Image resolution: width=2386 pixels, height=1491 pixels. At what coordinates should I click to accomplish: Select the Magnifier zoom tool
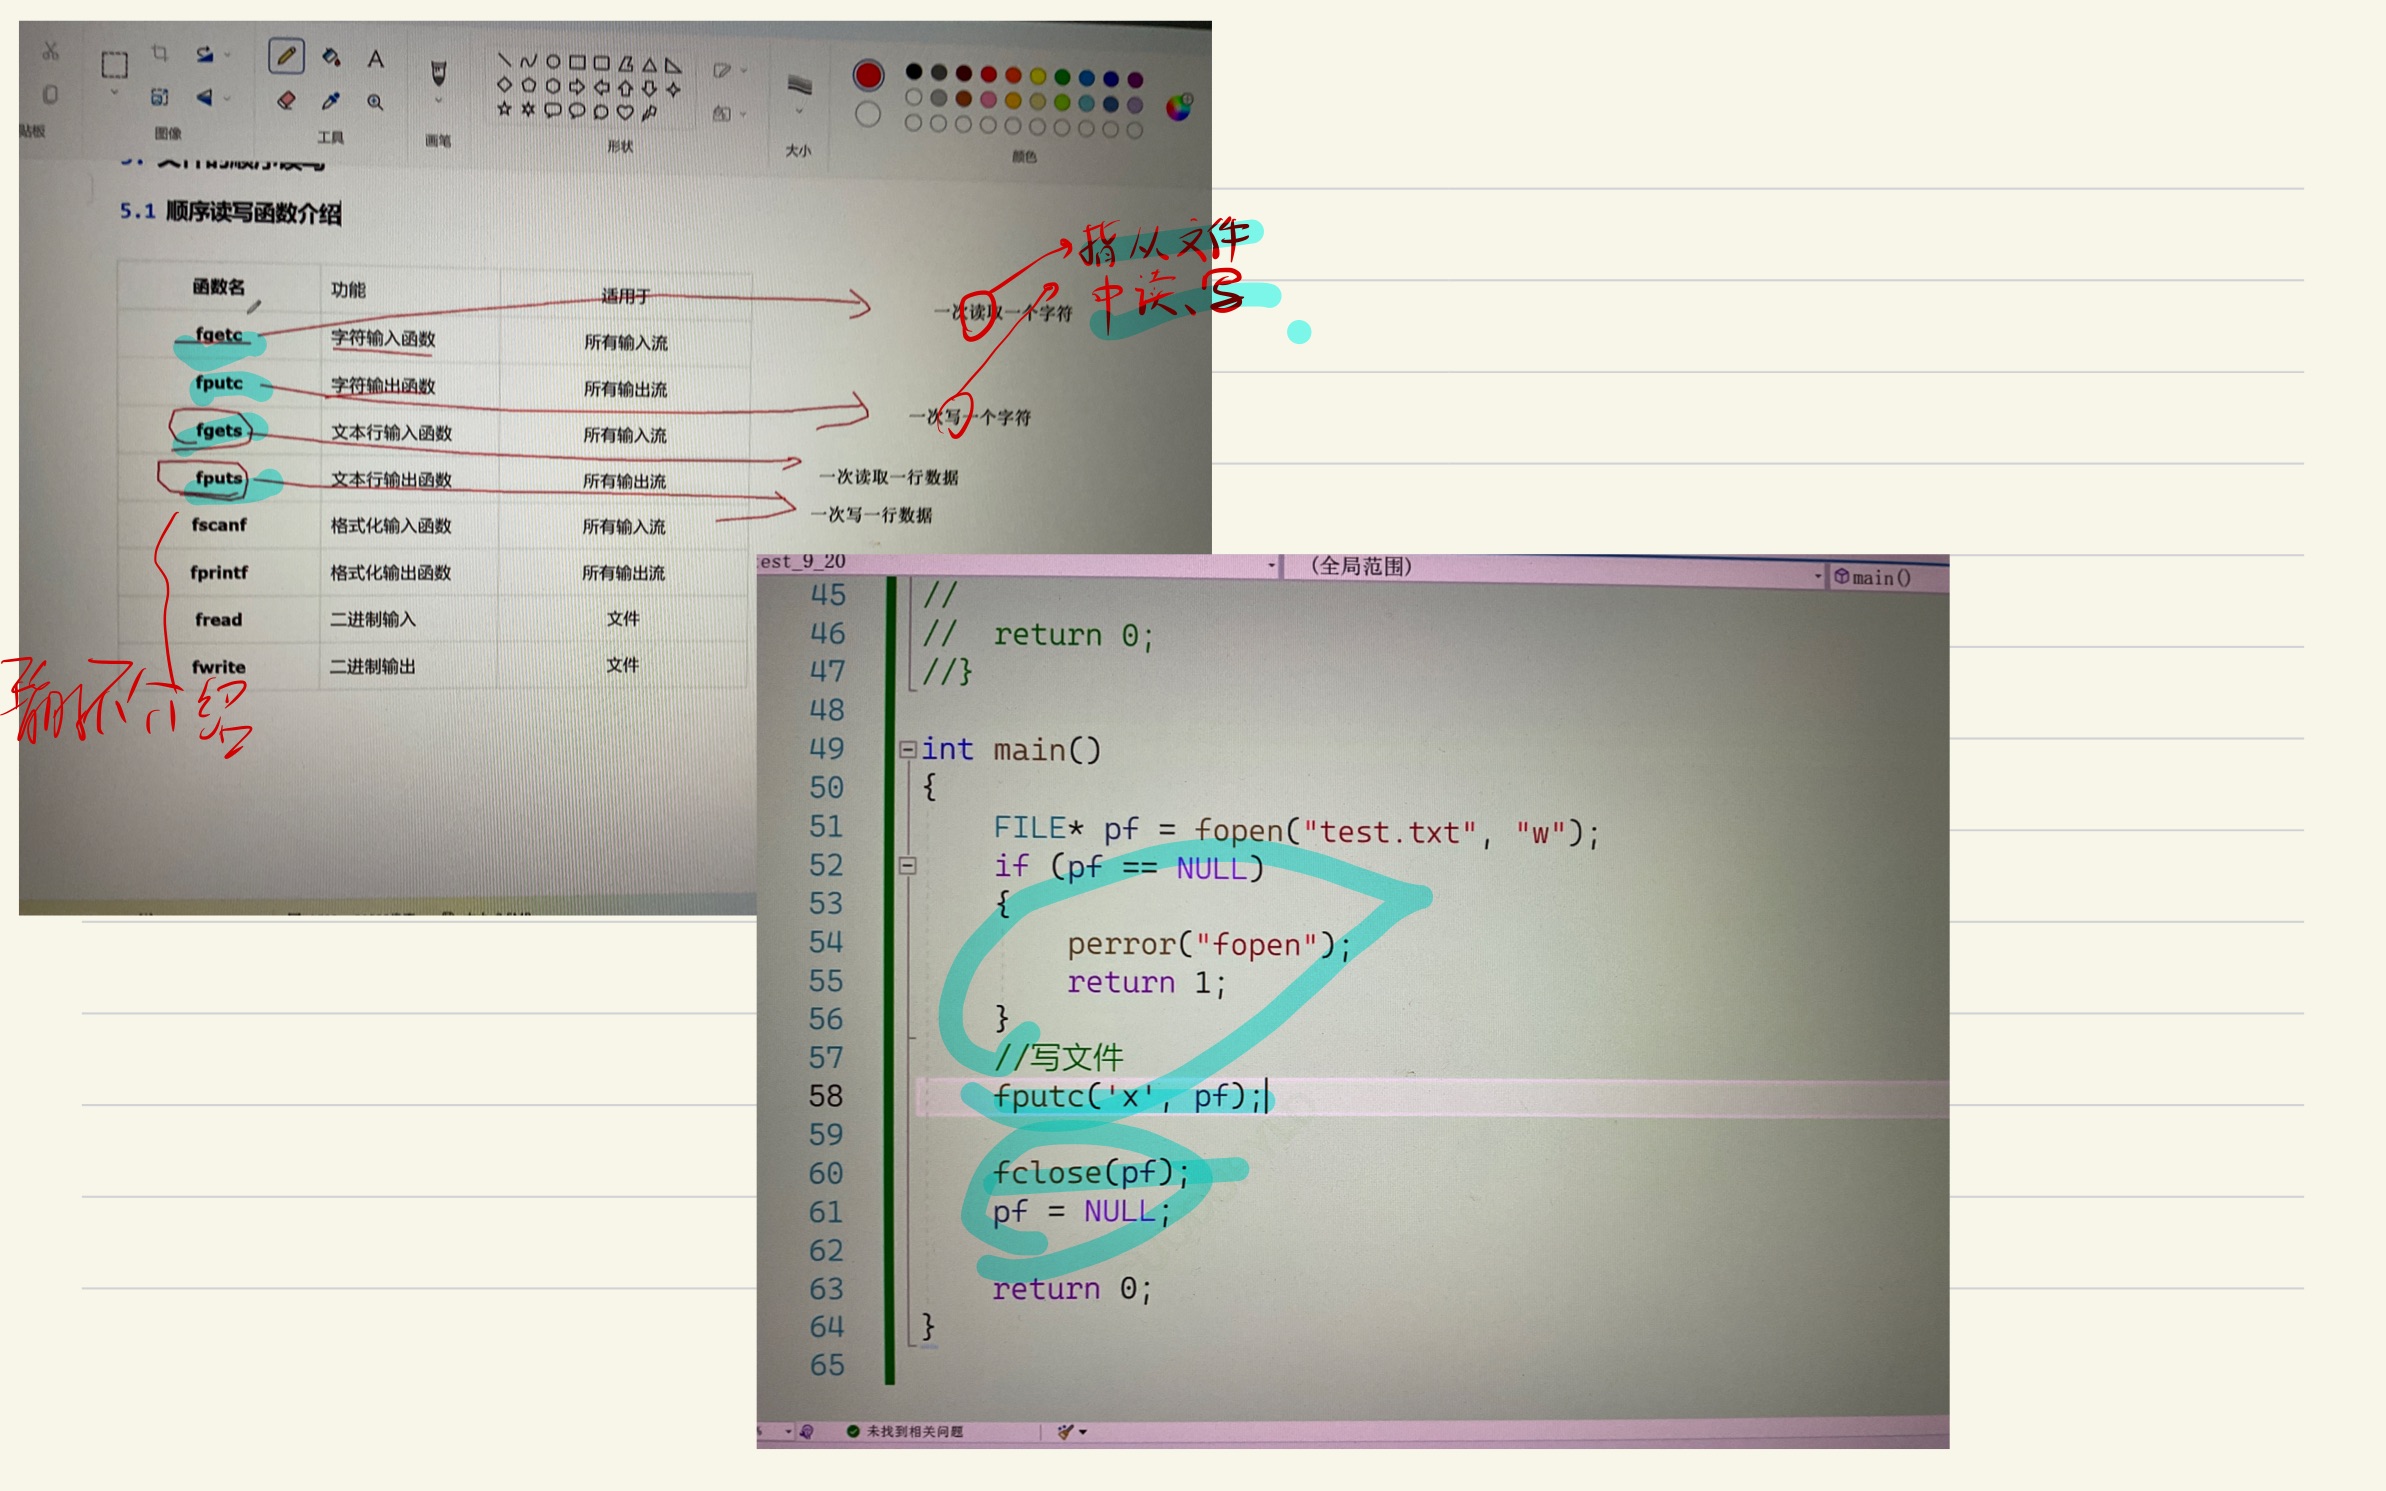375,102
